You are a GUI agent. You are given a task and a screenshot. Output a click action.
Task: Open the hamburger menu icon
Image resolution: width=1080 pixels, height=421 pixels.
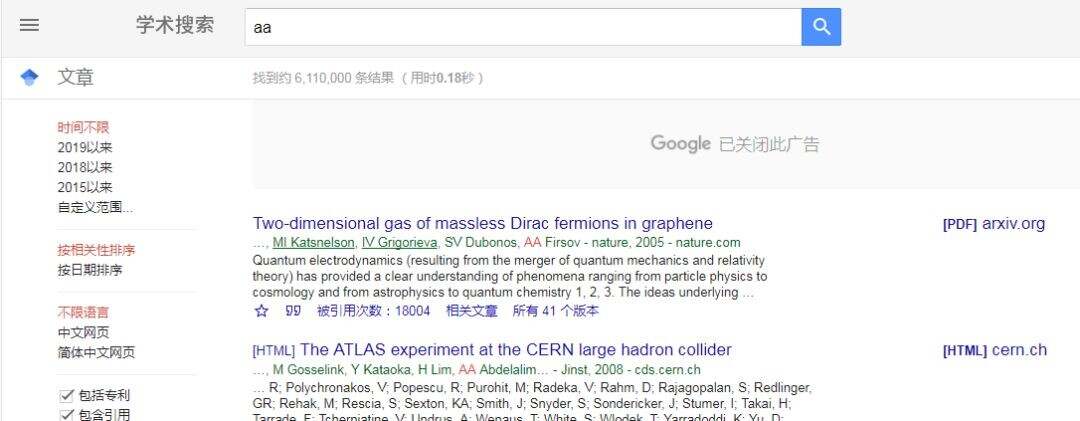click(x=30, y=25)
